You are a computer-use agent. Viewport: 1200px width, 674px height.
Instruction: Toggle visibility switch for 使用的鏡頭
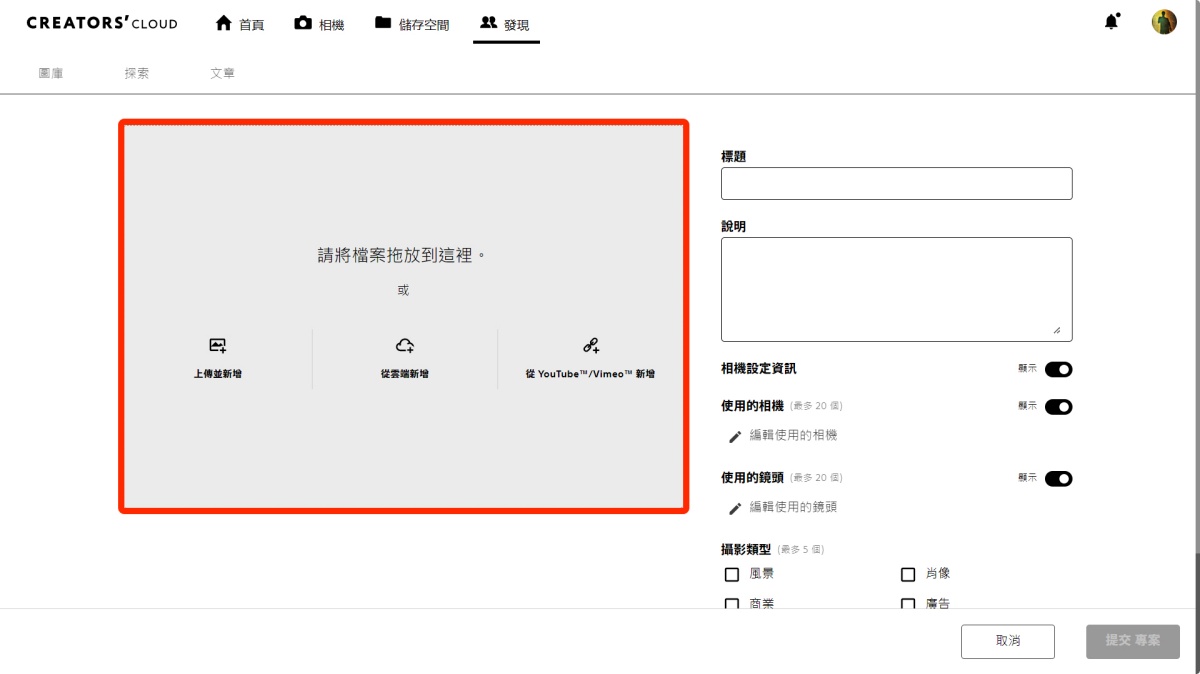(x=1059, y=478)
